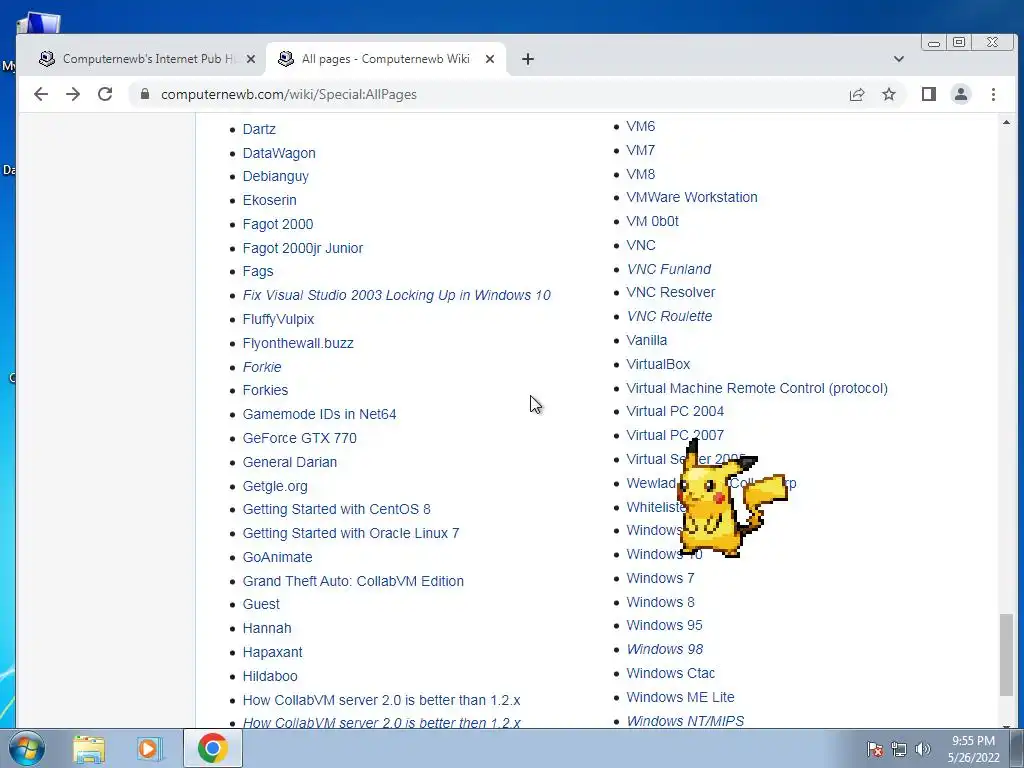Open the DataWagon link
Screen dimensions: 1024x768
[279, 153]
